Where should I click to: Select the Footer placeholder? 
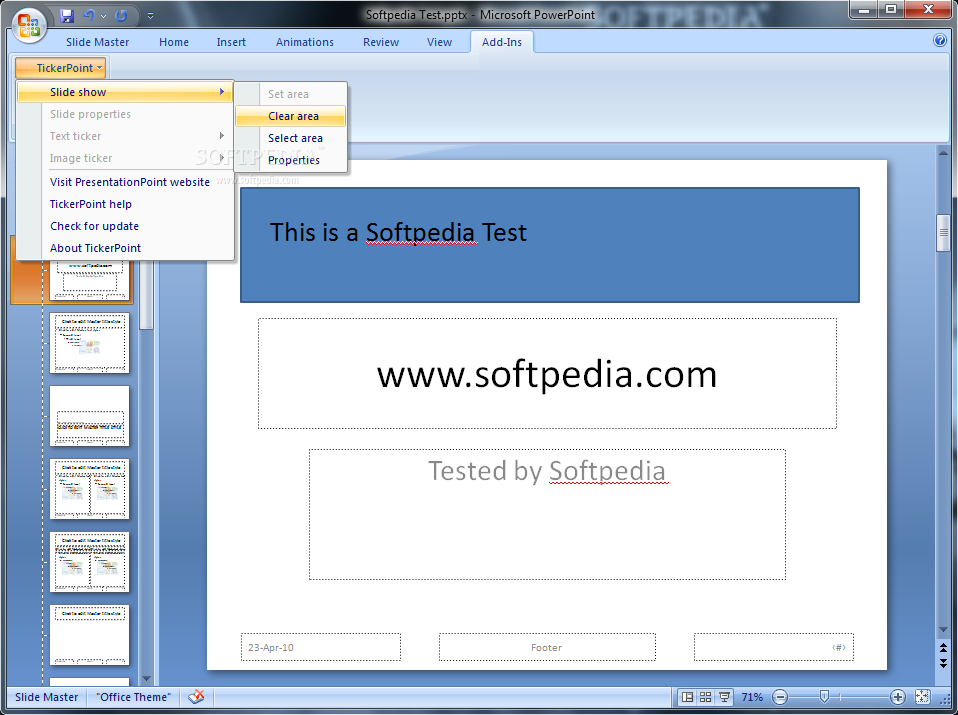[547, 647]
